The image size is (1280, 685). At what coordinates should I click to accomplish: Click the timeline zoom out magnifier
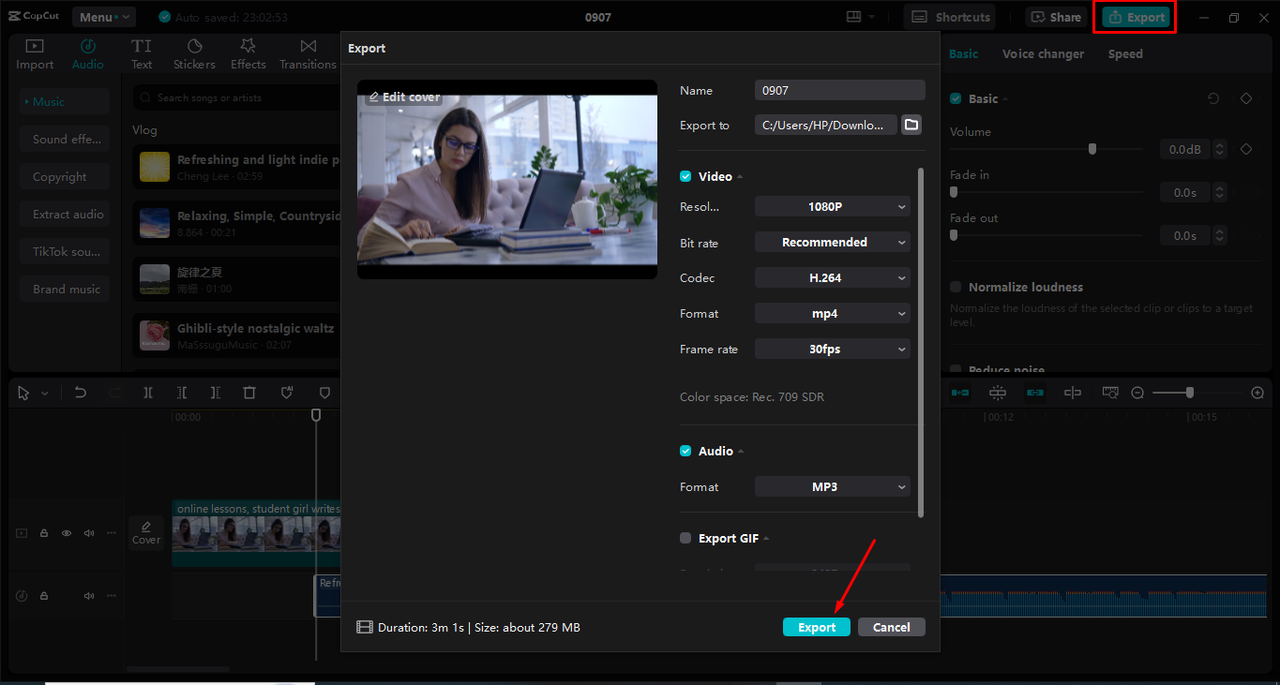pyautogui.click(x=1138, y=393)
